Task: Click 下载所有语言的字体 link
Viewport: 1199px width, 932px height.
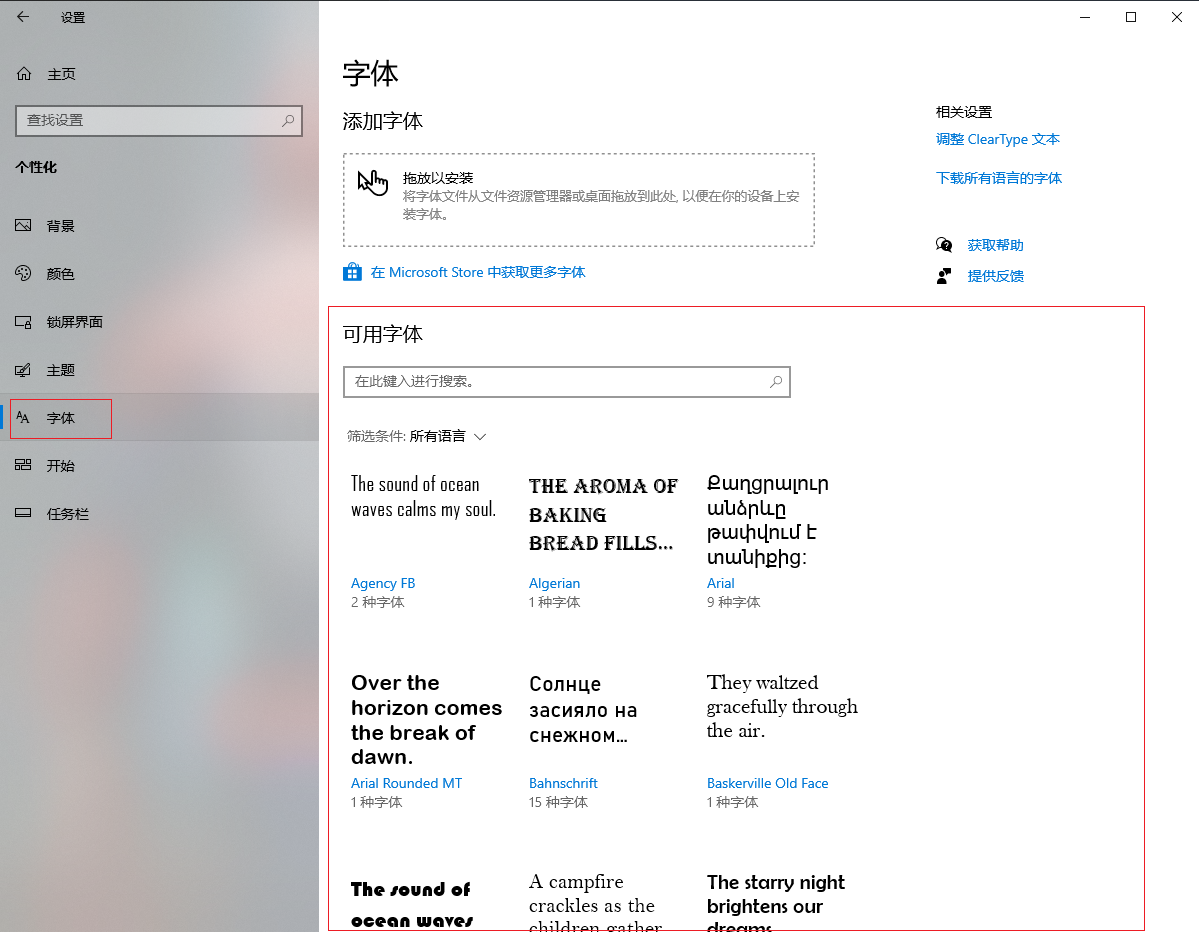Action: [998, 178]
